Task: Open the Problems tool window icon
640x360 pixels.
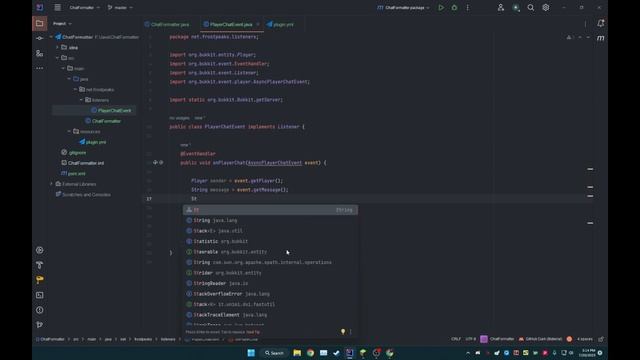Action: [40, 310]
